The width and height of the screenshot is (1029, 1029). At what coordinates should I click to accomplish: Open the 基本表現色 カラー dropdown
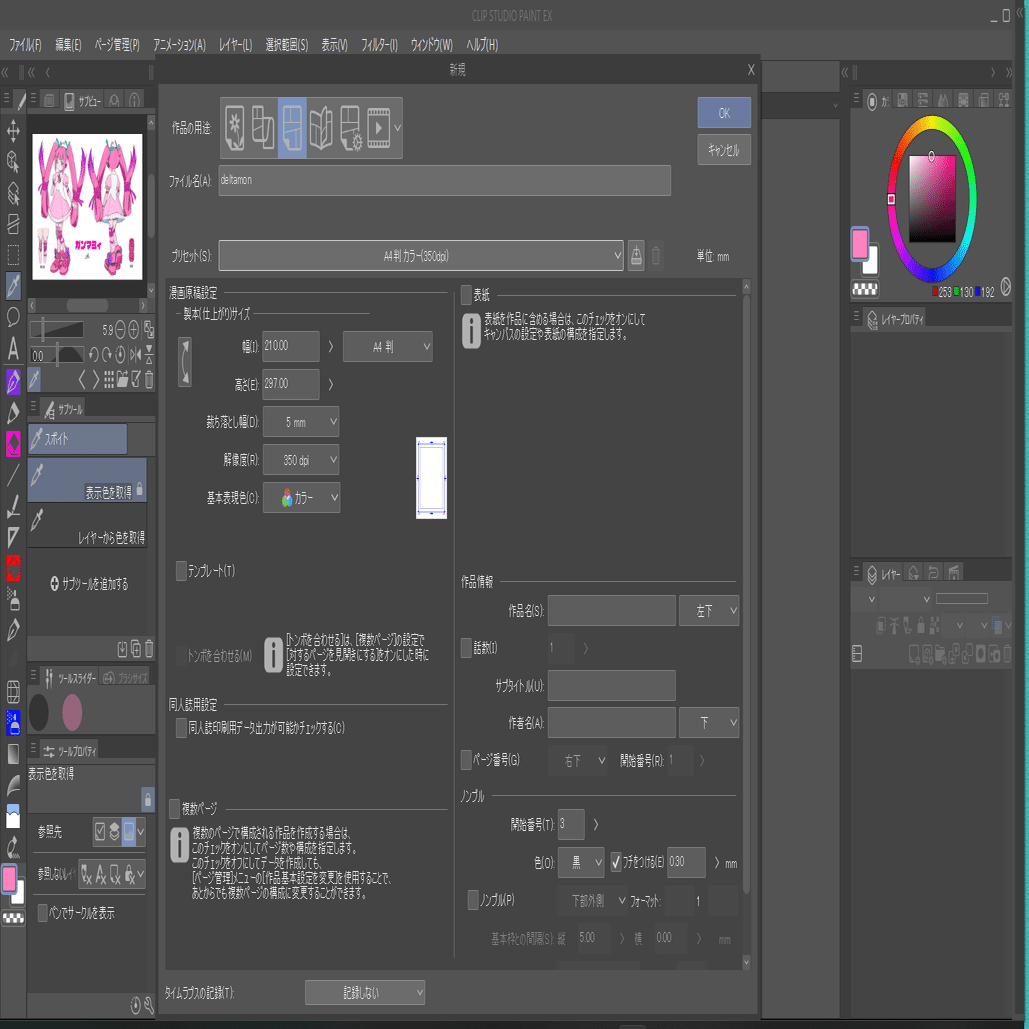(301, 497)
